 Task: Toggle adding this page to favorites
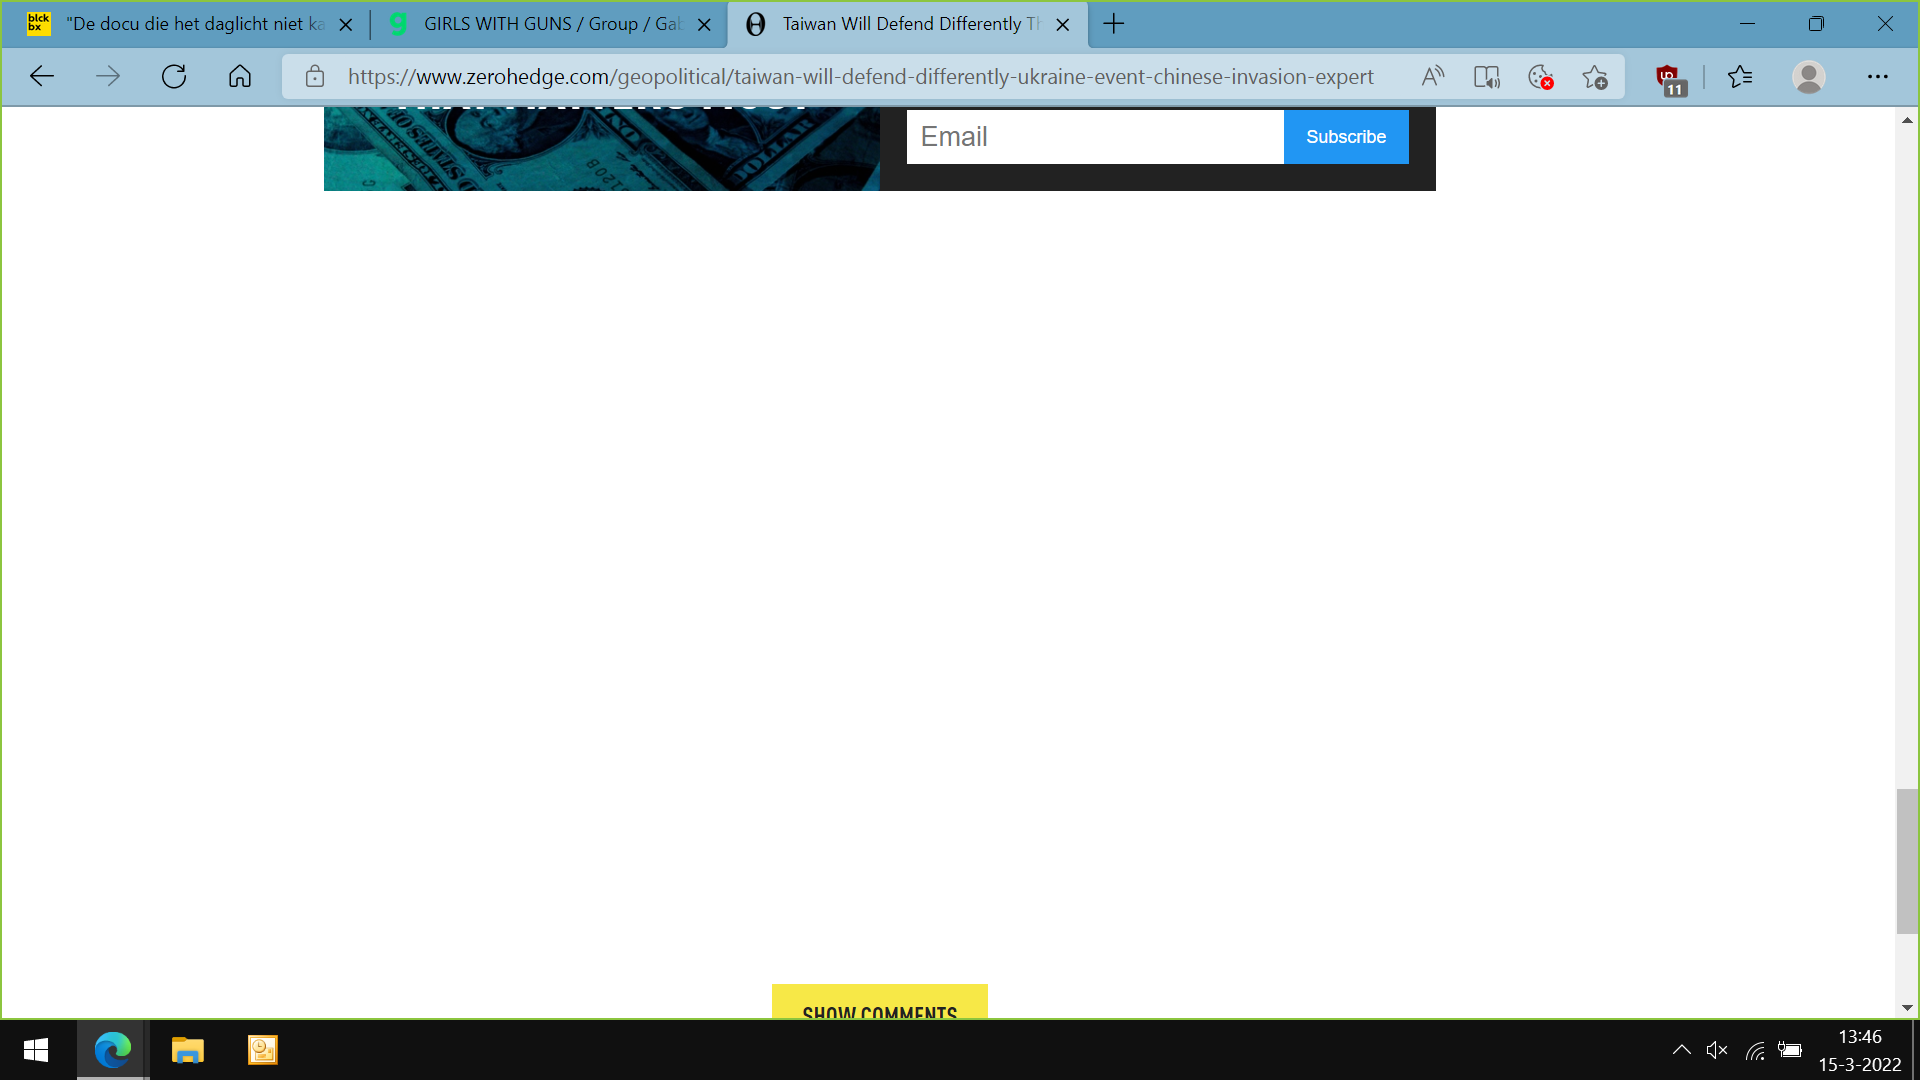point(1595,76)
